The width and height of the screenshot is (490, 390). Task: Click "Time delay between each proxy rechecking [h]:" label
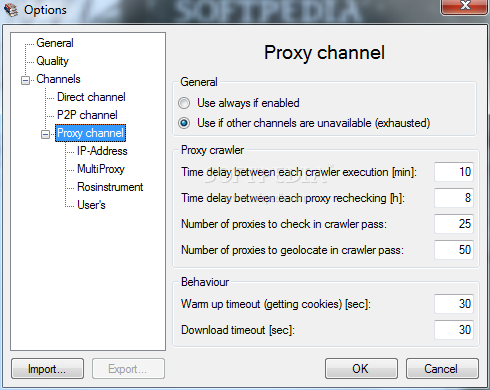pyautogui.click(x=293, y=198)
